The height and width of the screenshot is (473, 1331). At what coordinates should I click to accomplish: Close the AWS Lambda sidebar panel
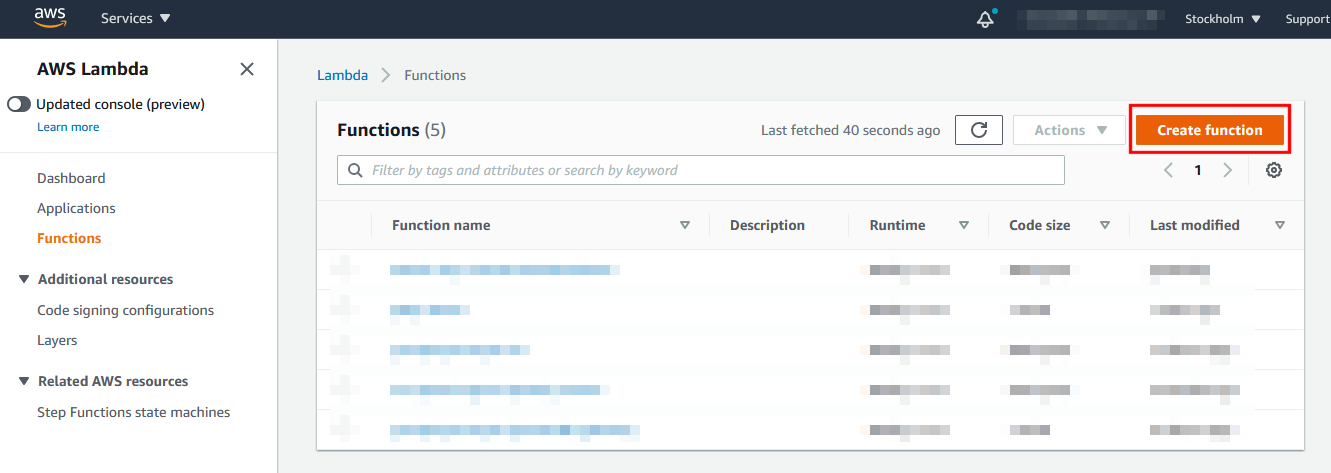pyautogui.click(x=247, y=69)
